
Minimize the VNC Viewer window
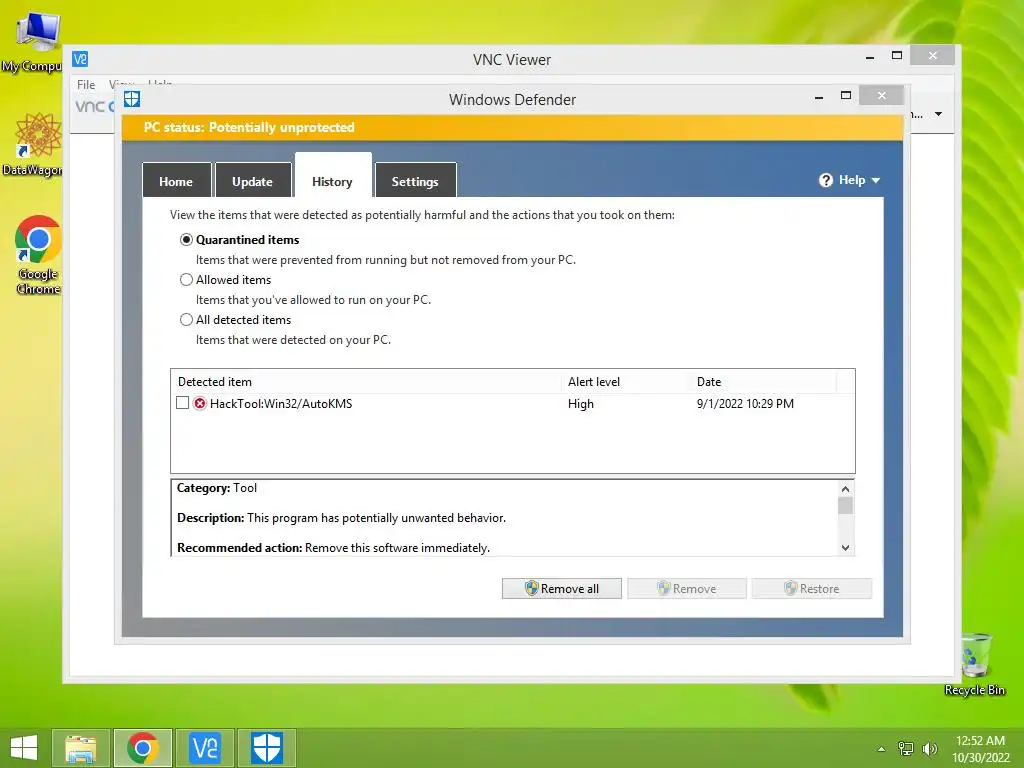coord(870,57)
